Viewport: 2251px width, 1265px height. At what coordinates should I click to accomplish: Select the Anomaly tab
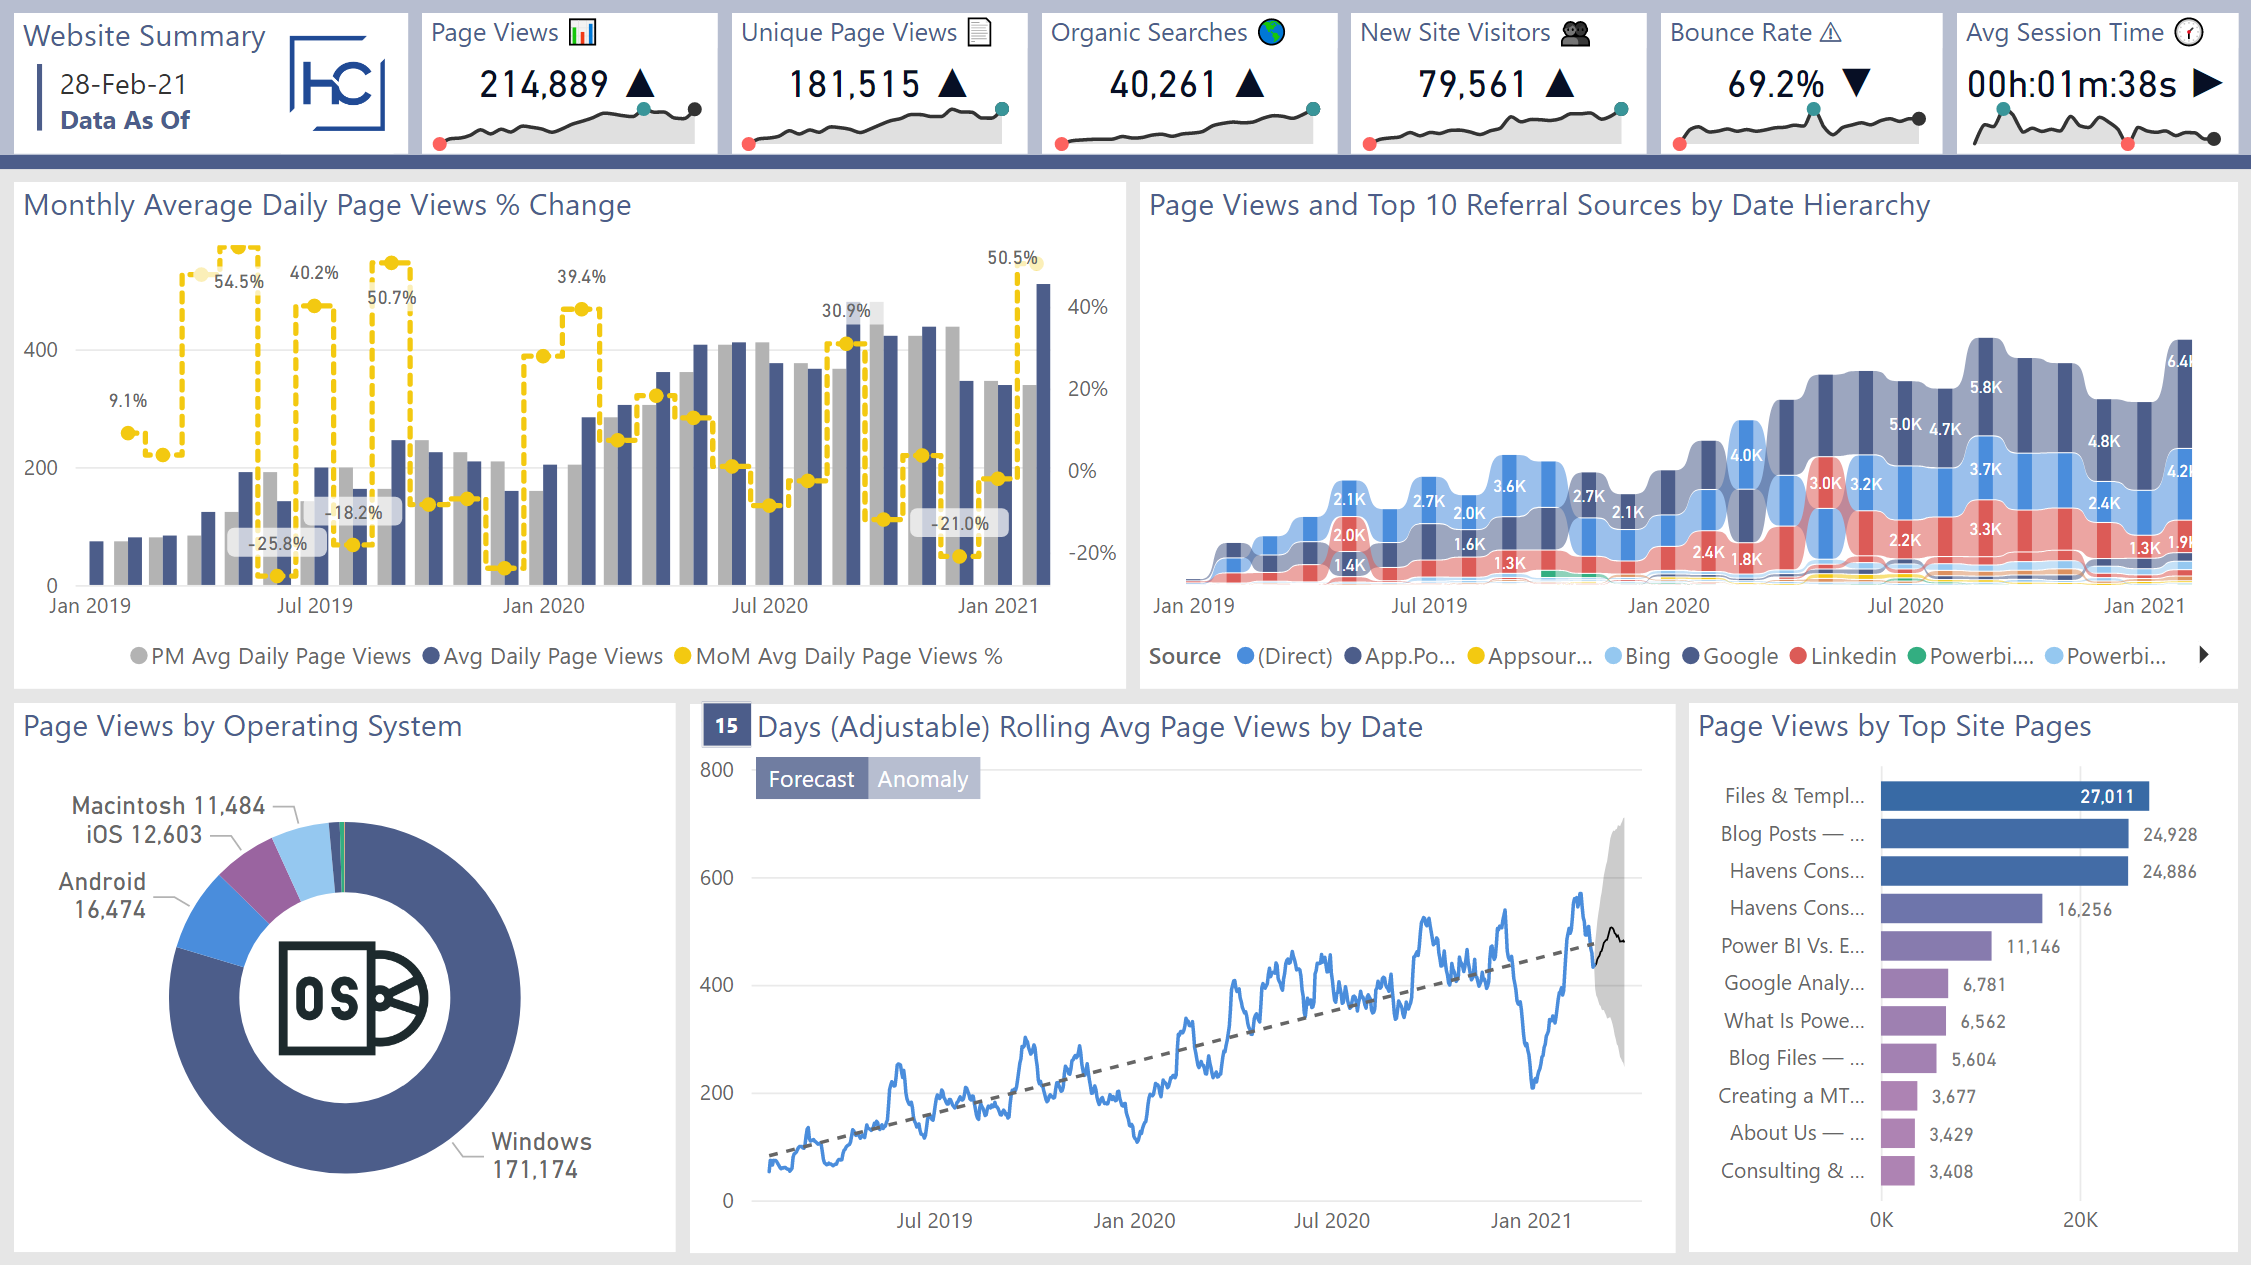(x=923, y=779)
